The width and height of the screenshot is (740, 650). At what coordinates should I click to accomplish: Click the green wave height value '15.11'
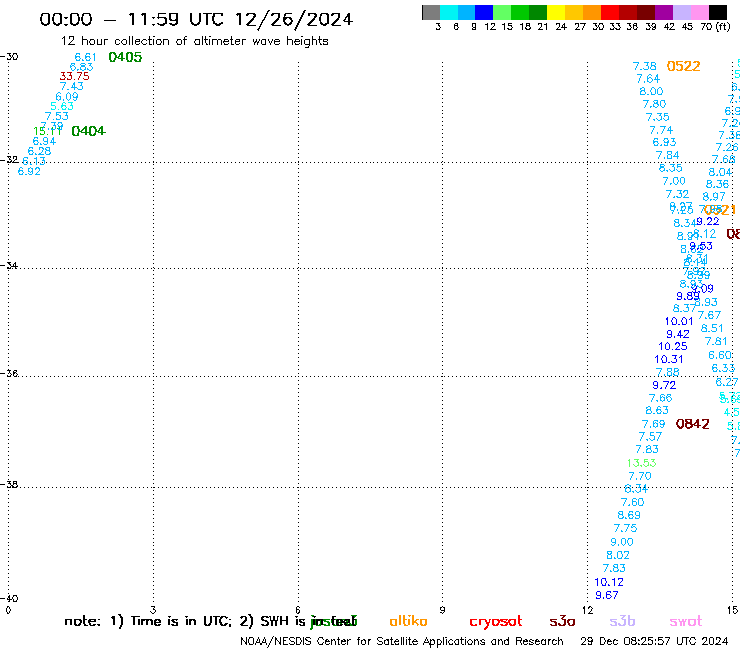[47, 131]
